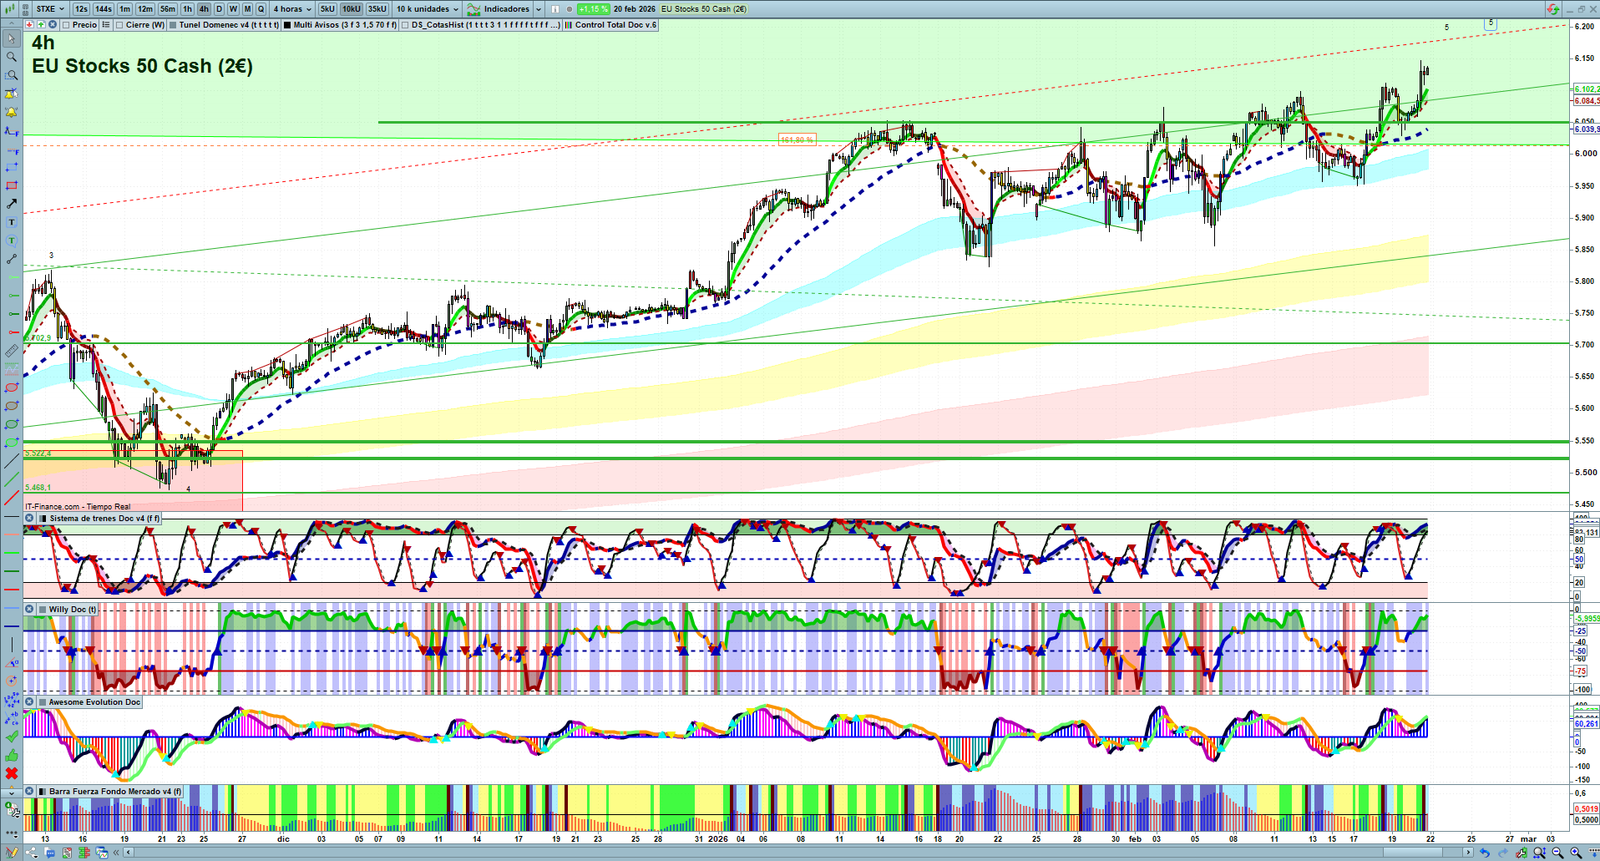Toggle Barra Fuerza Fondo Mercado square

click(x=42, y=791)
